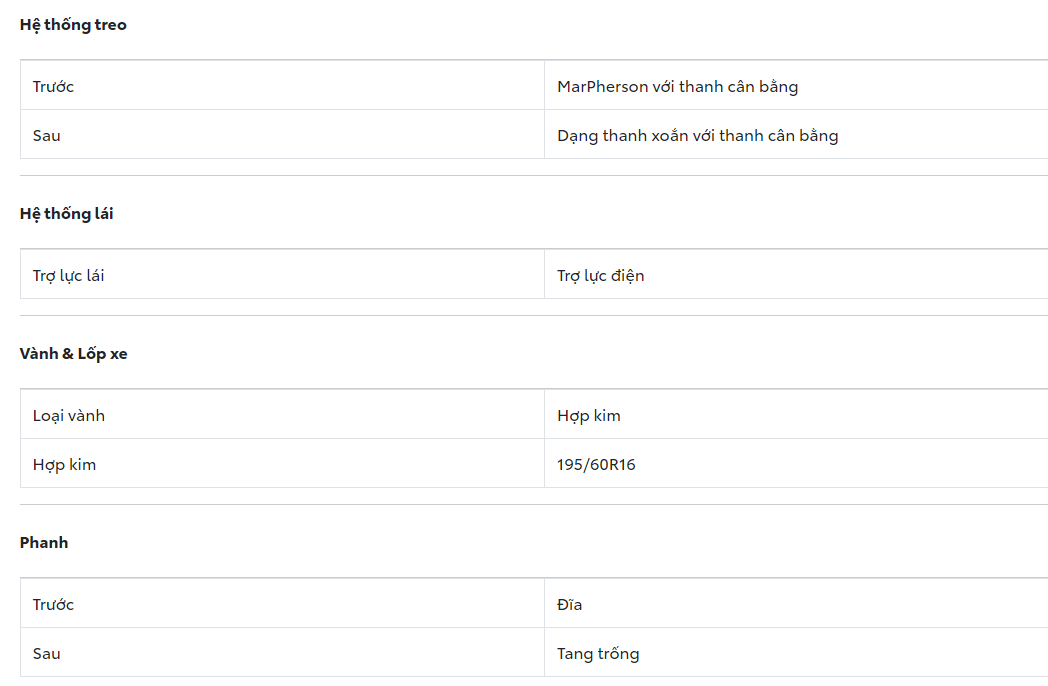The image size is (1048, 686).
Task: Click the Tang trống value cell
Action: point(598,653)
